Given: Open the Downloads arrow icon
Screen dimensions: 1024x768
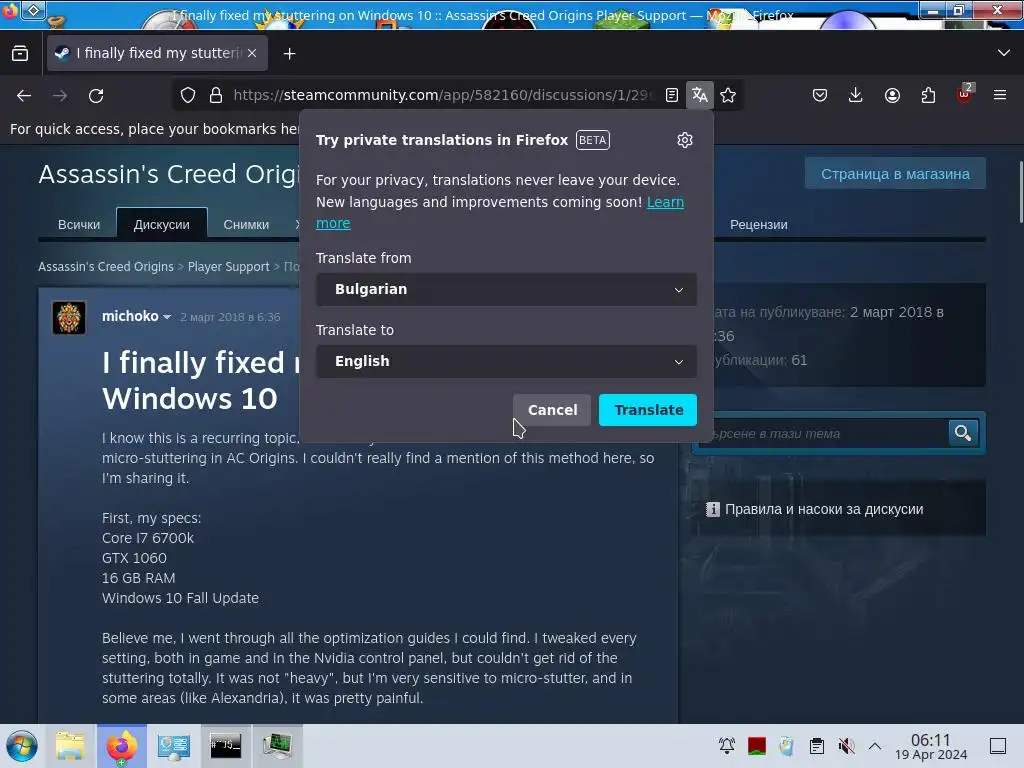Looking at the screenshot, I should 856,95.
